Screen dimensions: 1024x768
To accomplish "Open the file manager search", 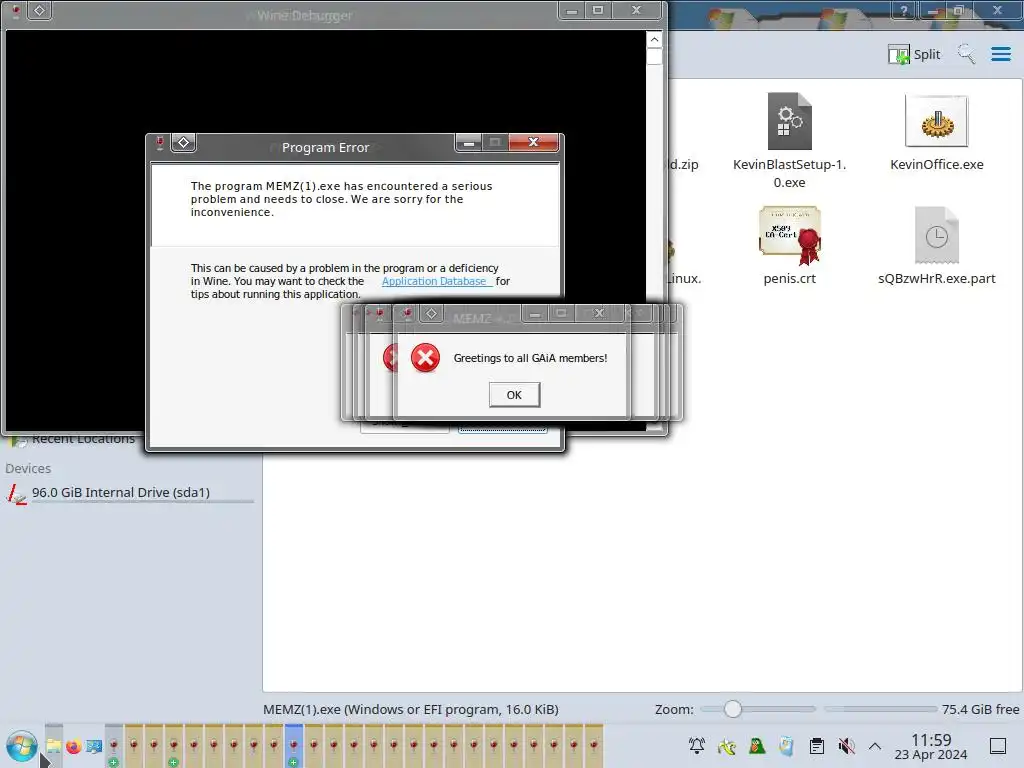I will point(966,54).
